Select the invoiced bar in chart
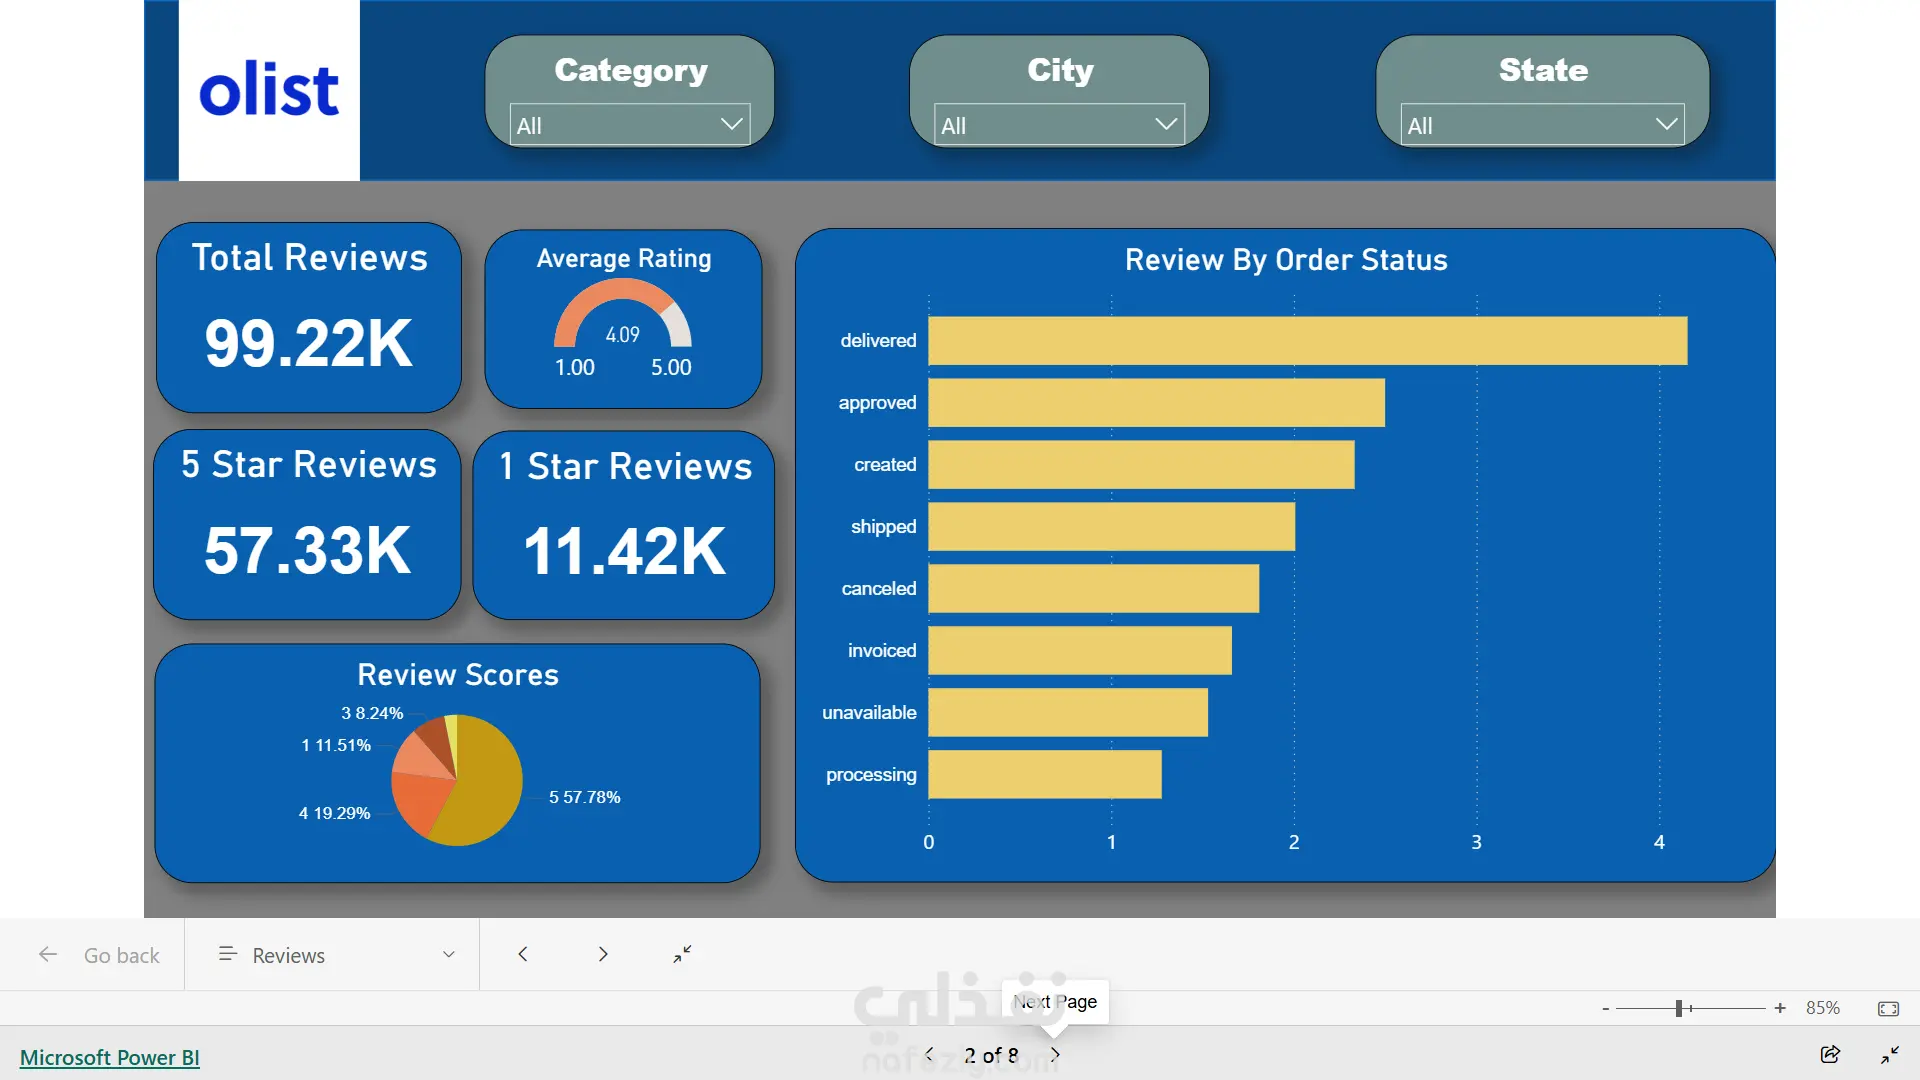The width and height of the screenshot is (1920, 1080). click(x=1080, y=651)
